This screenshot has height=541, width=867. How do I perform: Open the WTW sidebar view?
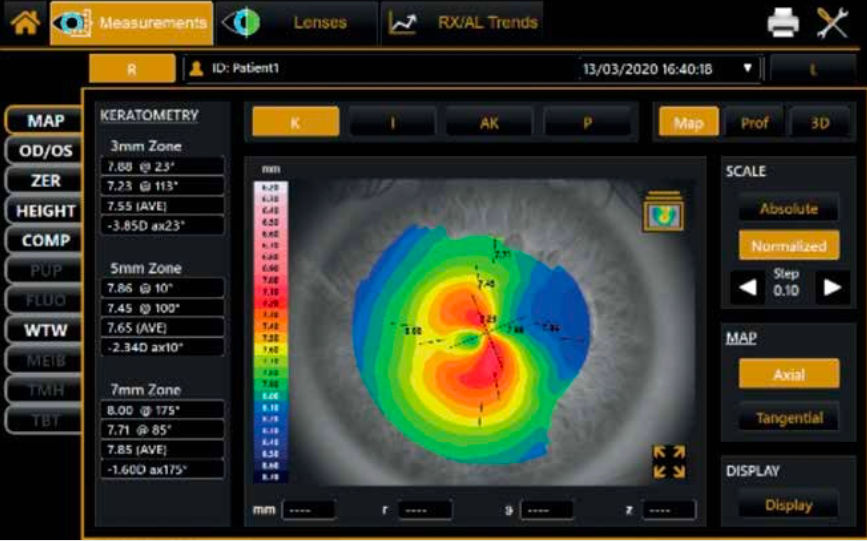(x=44, y=330)
